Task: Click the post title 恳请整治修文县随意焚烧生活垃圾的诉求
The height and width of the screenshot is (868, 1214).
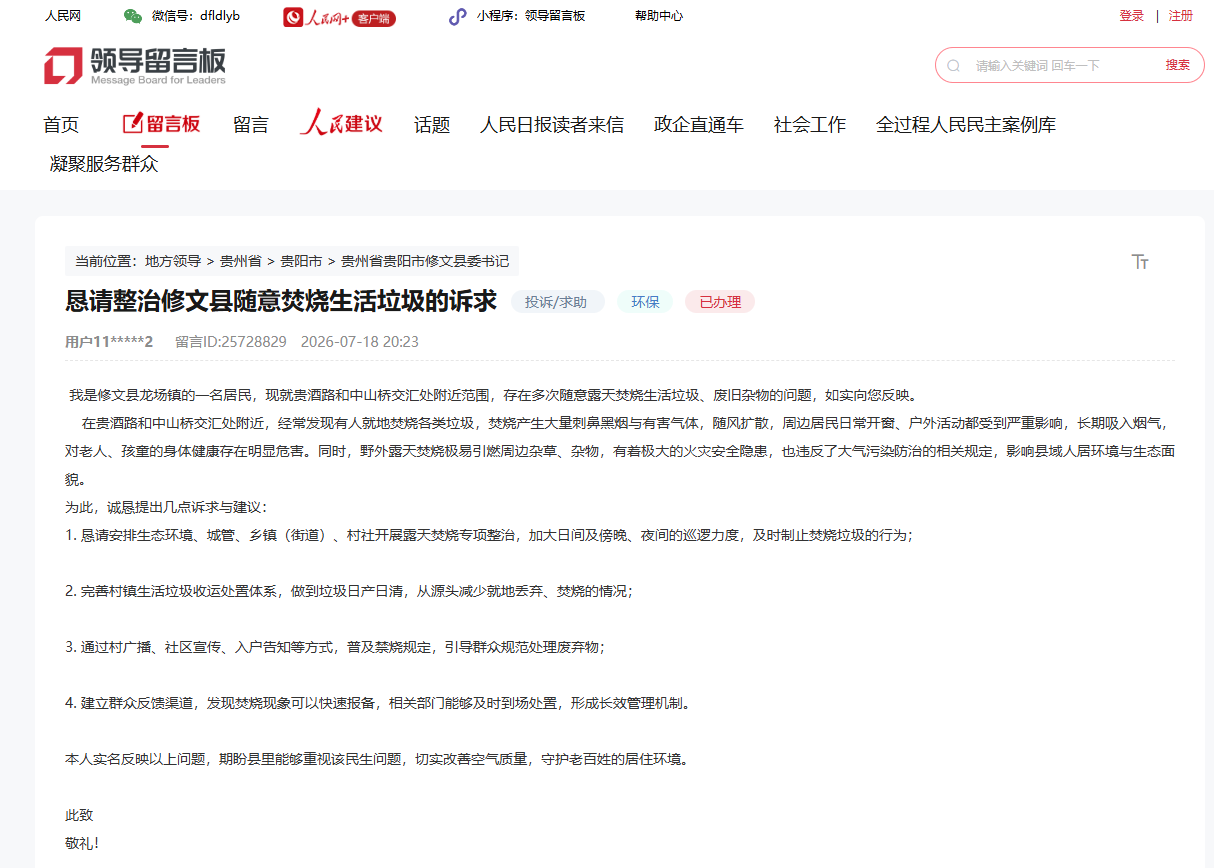Action: (x=281, y=301)
